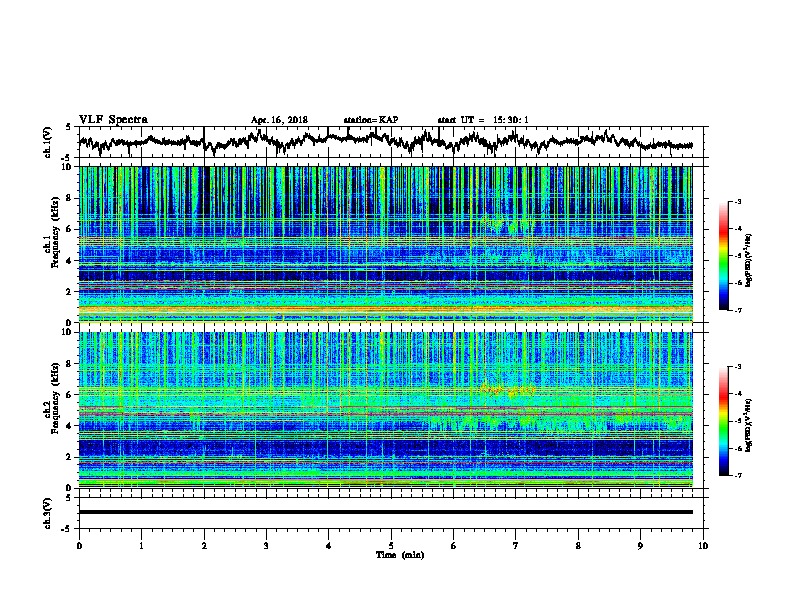
Task: Click the "1" tick on the Time axis
Action: click(141, 546)
